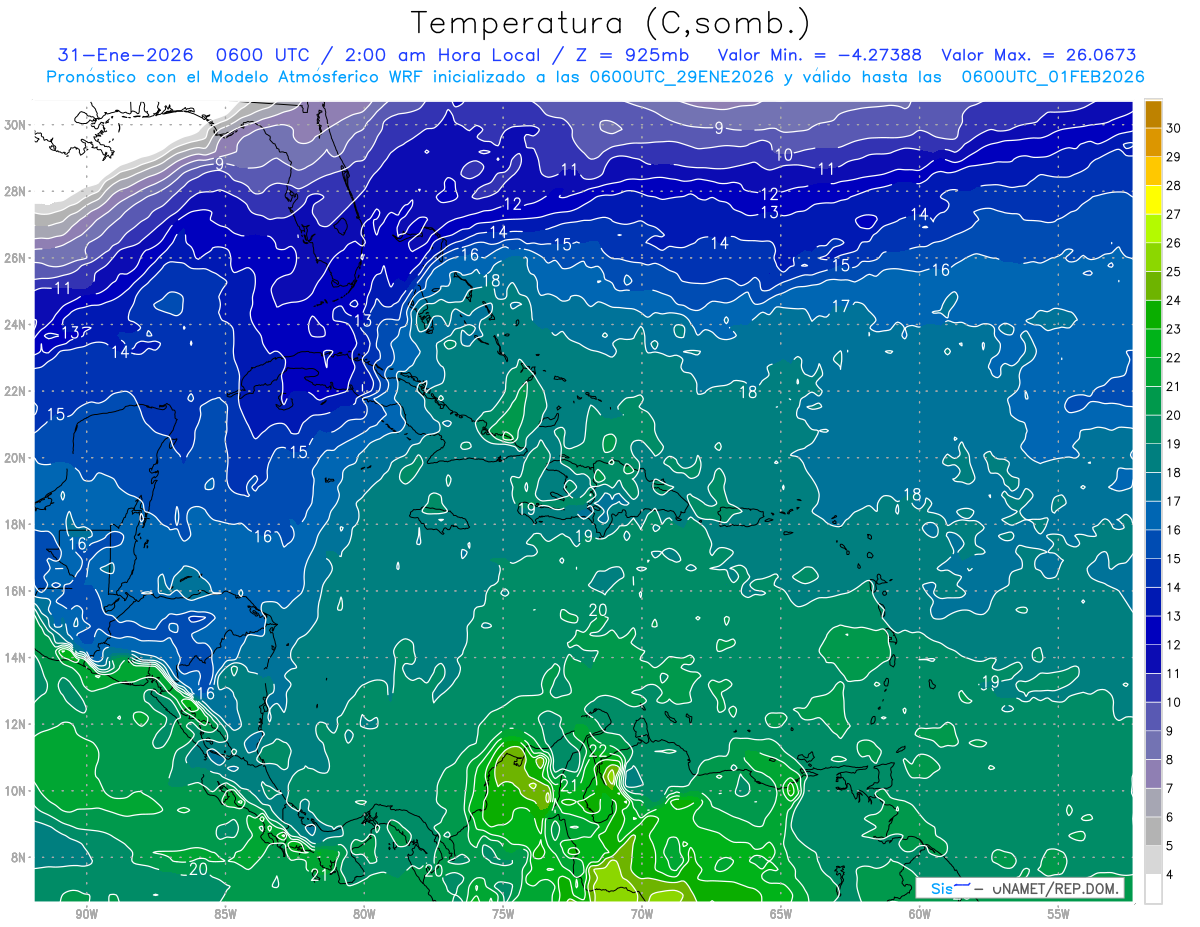Click the longitude label 80W

365,914
